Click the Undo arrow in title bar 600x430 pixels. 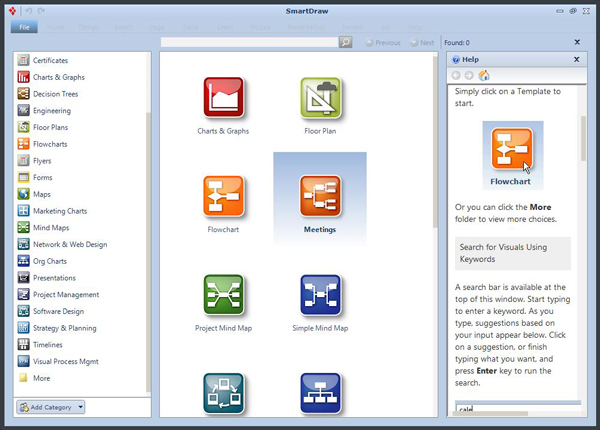click(28, 11)
